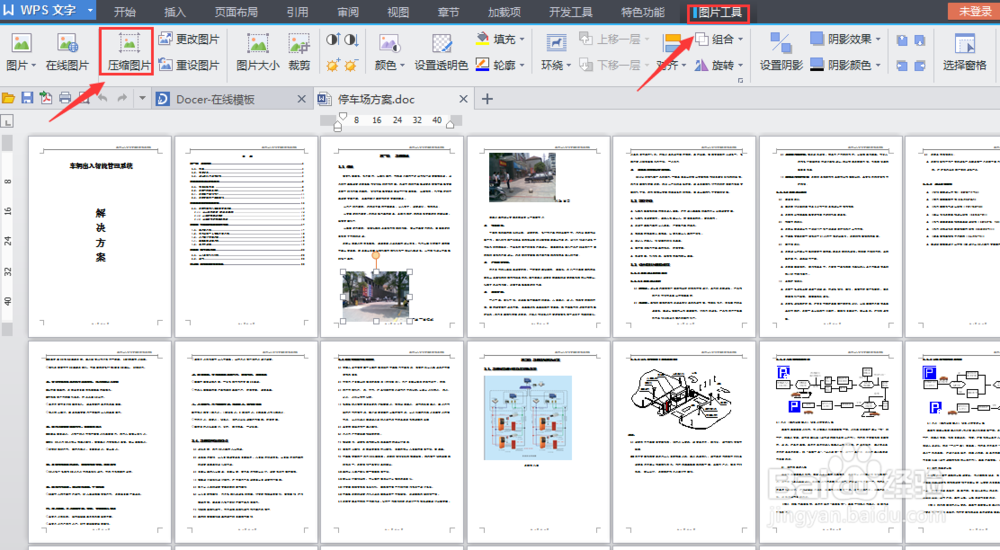Select the 裁剪 crop tool
This screenshot has height=550, width=1000.
tap(299, 52)
